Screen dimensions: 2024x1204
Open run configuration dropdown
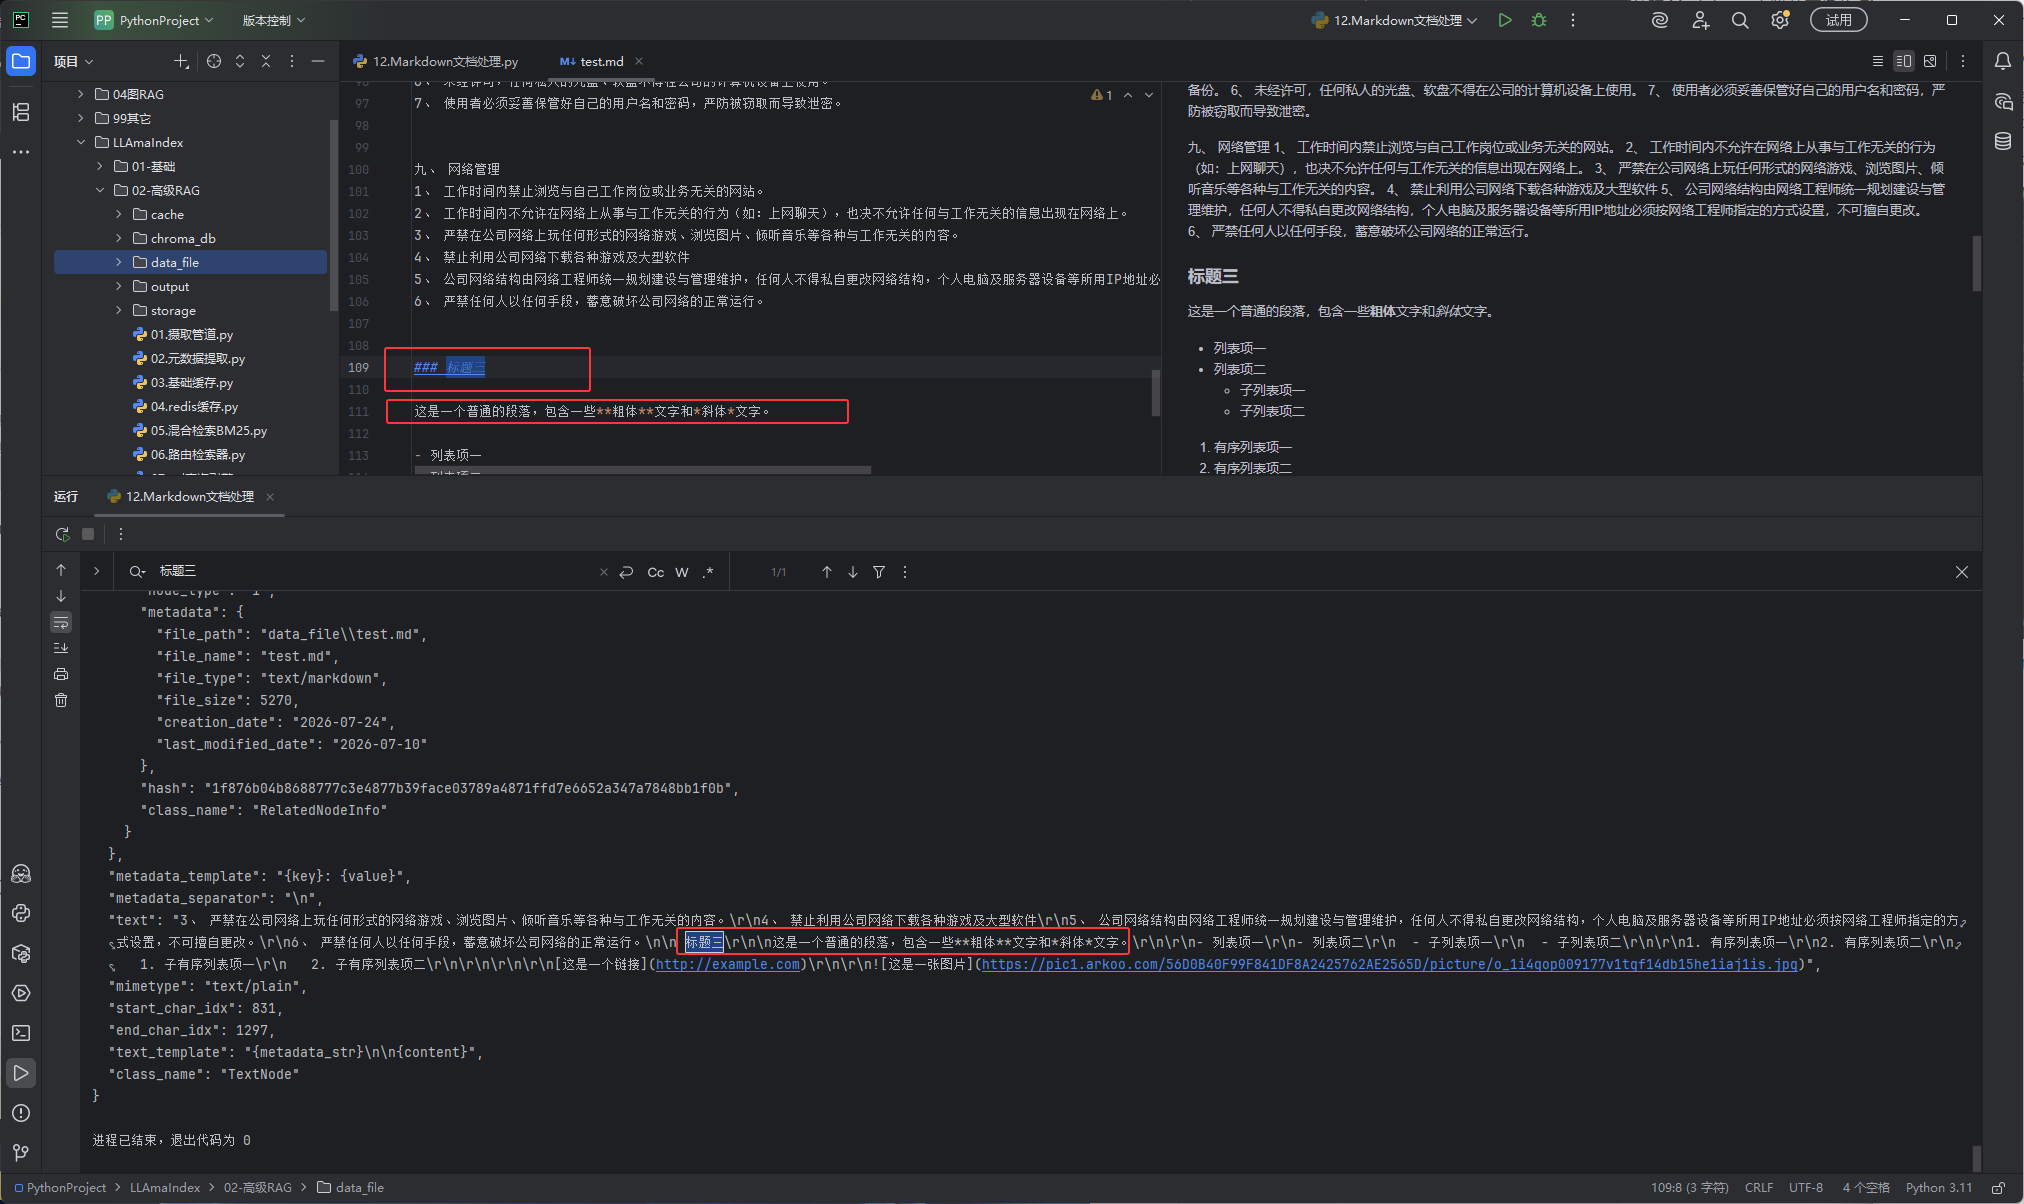1394,20
